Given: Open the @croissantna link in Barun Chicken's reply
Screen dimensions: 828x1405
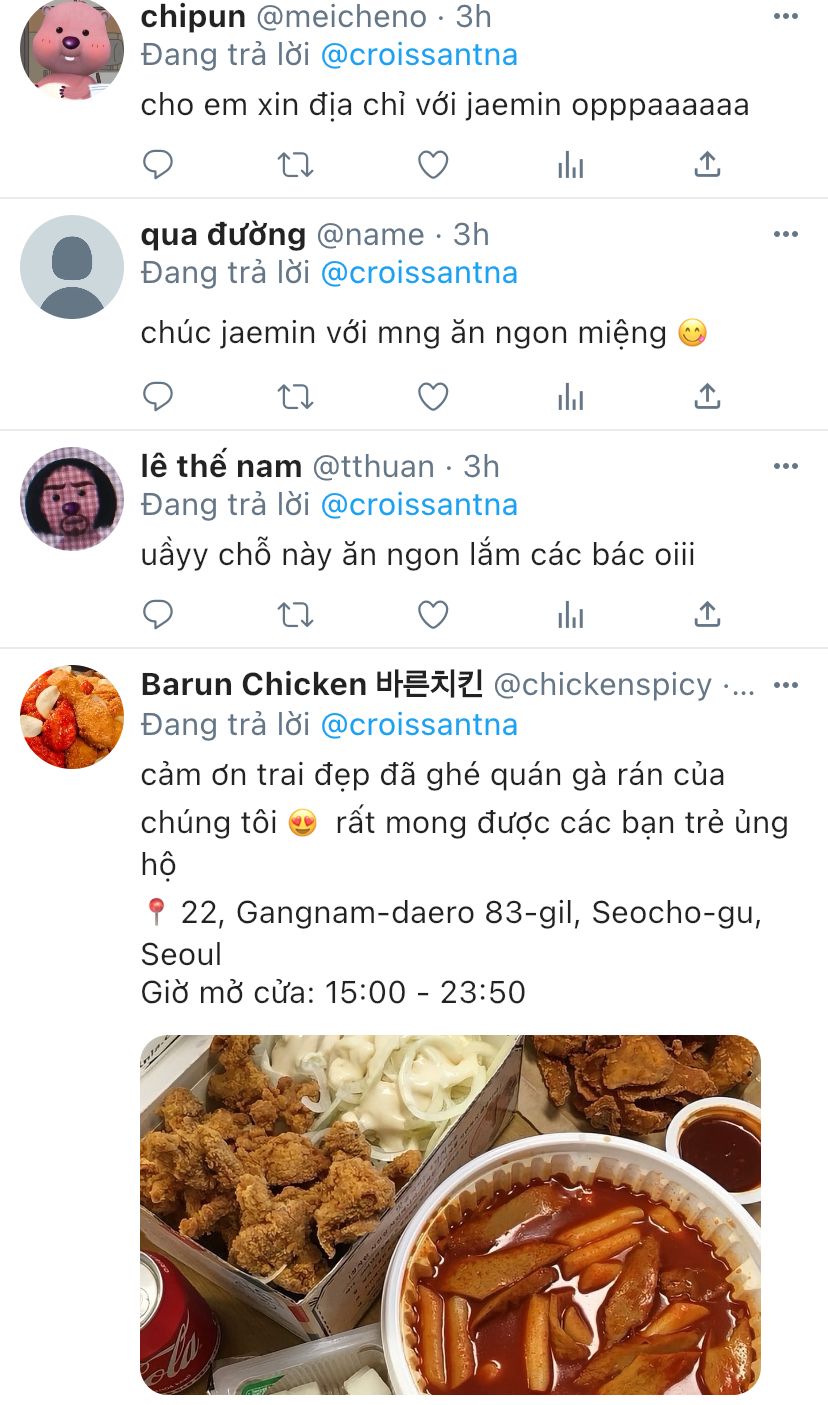Looking at the screenshot, I should point(419,723).
